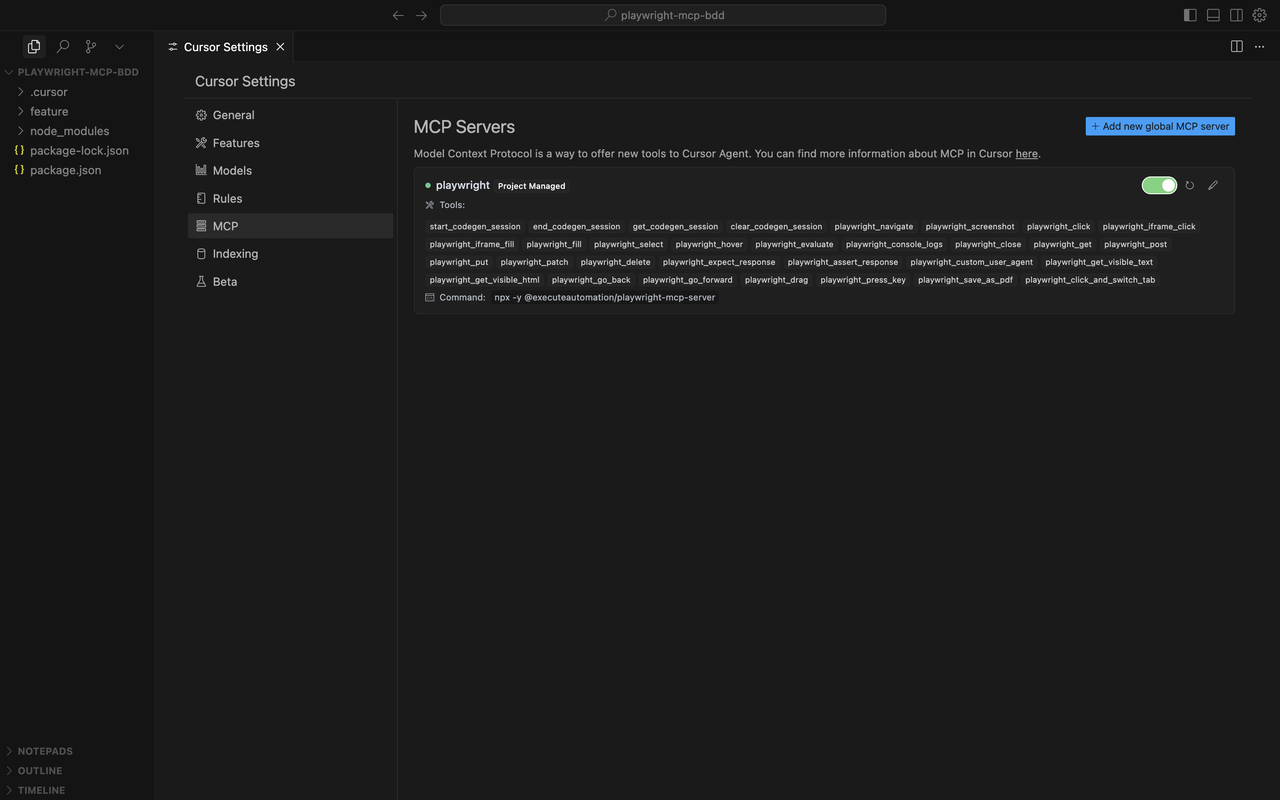The height and width of the screenshot is (800, 1280).
Task: Click the playwright_navigate tool tag
Action: pyautogui.click(x=874, y=227)
